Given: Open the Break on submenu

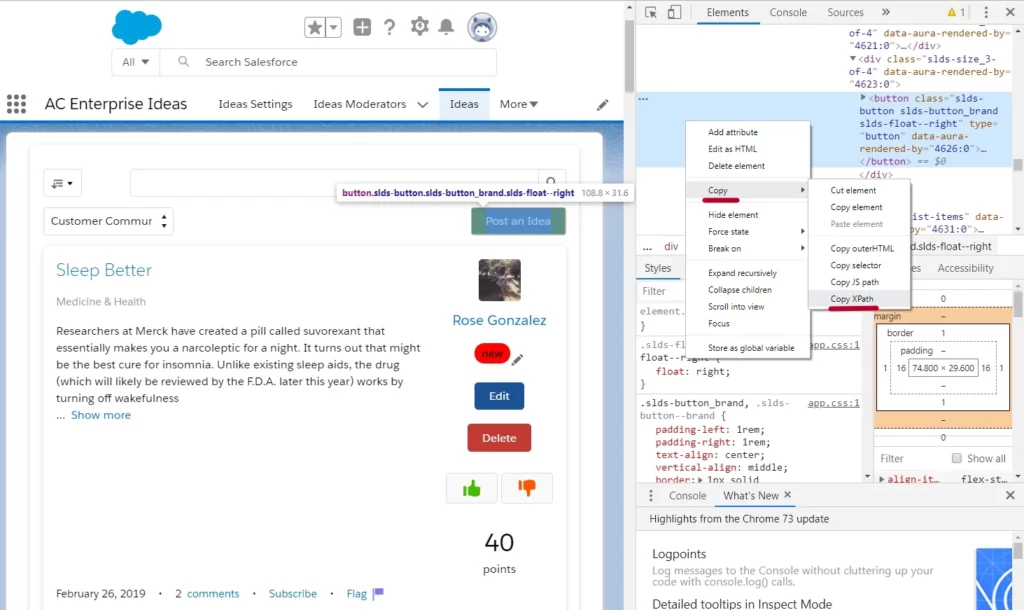Looking at the screenshot, I should pyautogui.click(x=748, y=249).
